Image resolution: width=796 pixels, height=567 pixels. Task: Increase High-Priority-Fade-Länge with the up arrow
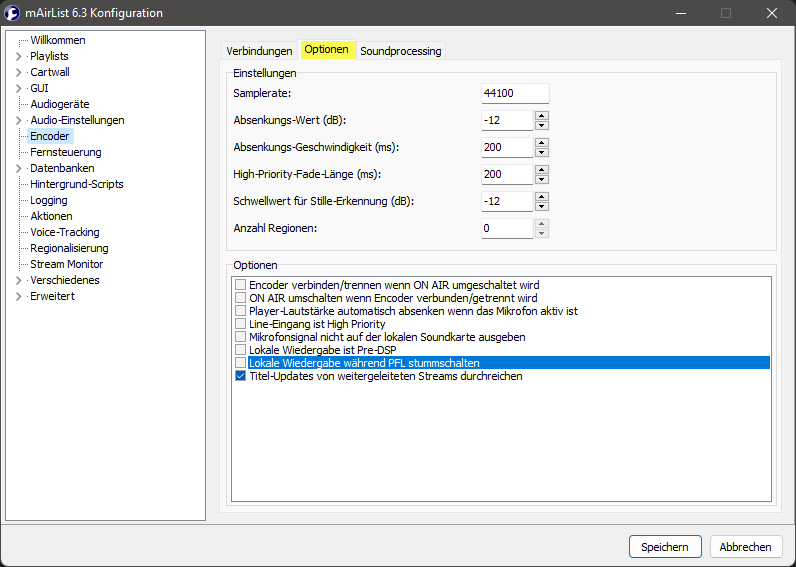pyautogui.click(x=541, y=169)
